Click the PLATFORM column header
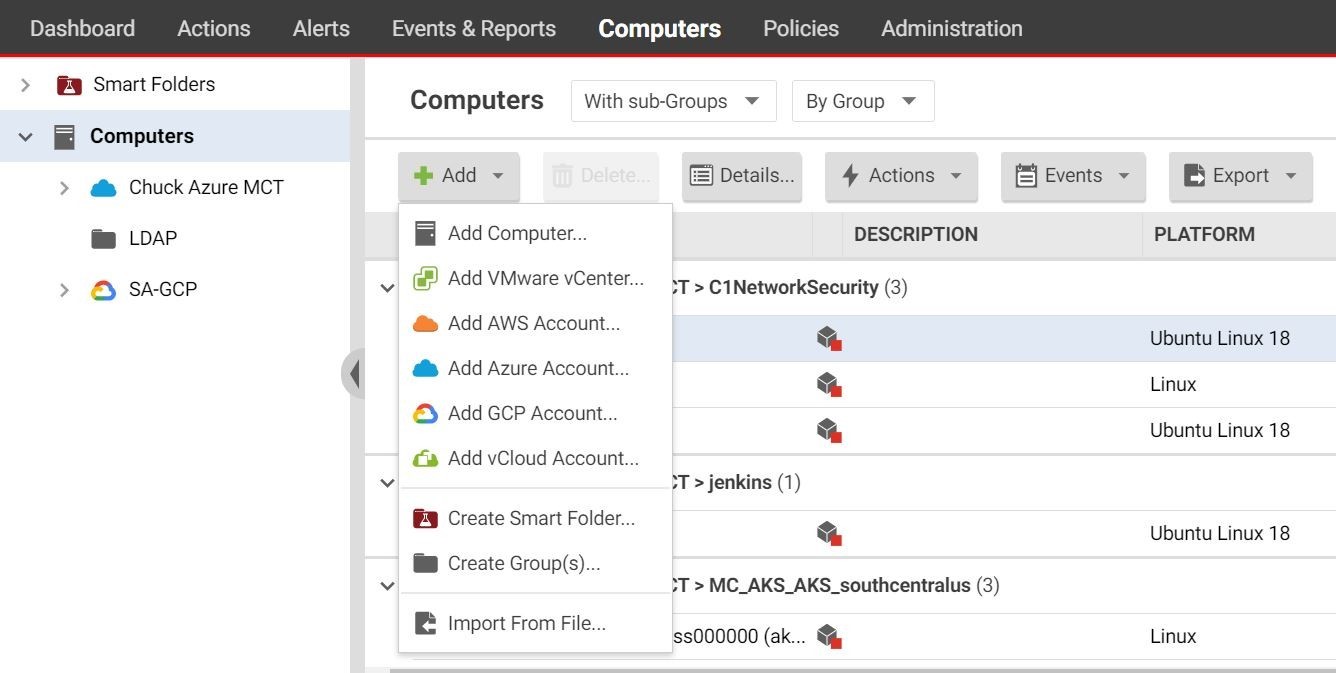The width and height of the screenshot is (1336, 673). (1204, 235)
